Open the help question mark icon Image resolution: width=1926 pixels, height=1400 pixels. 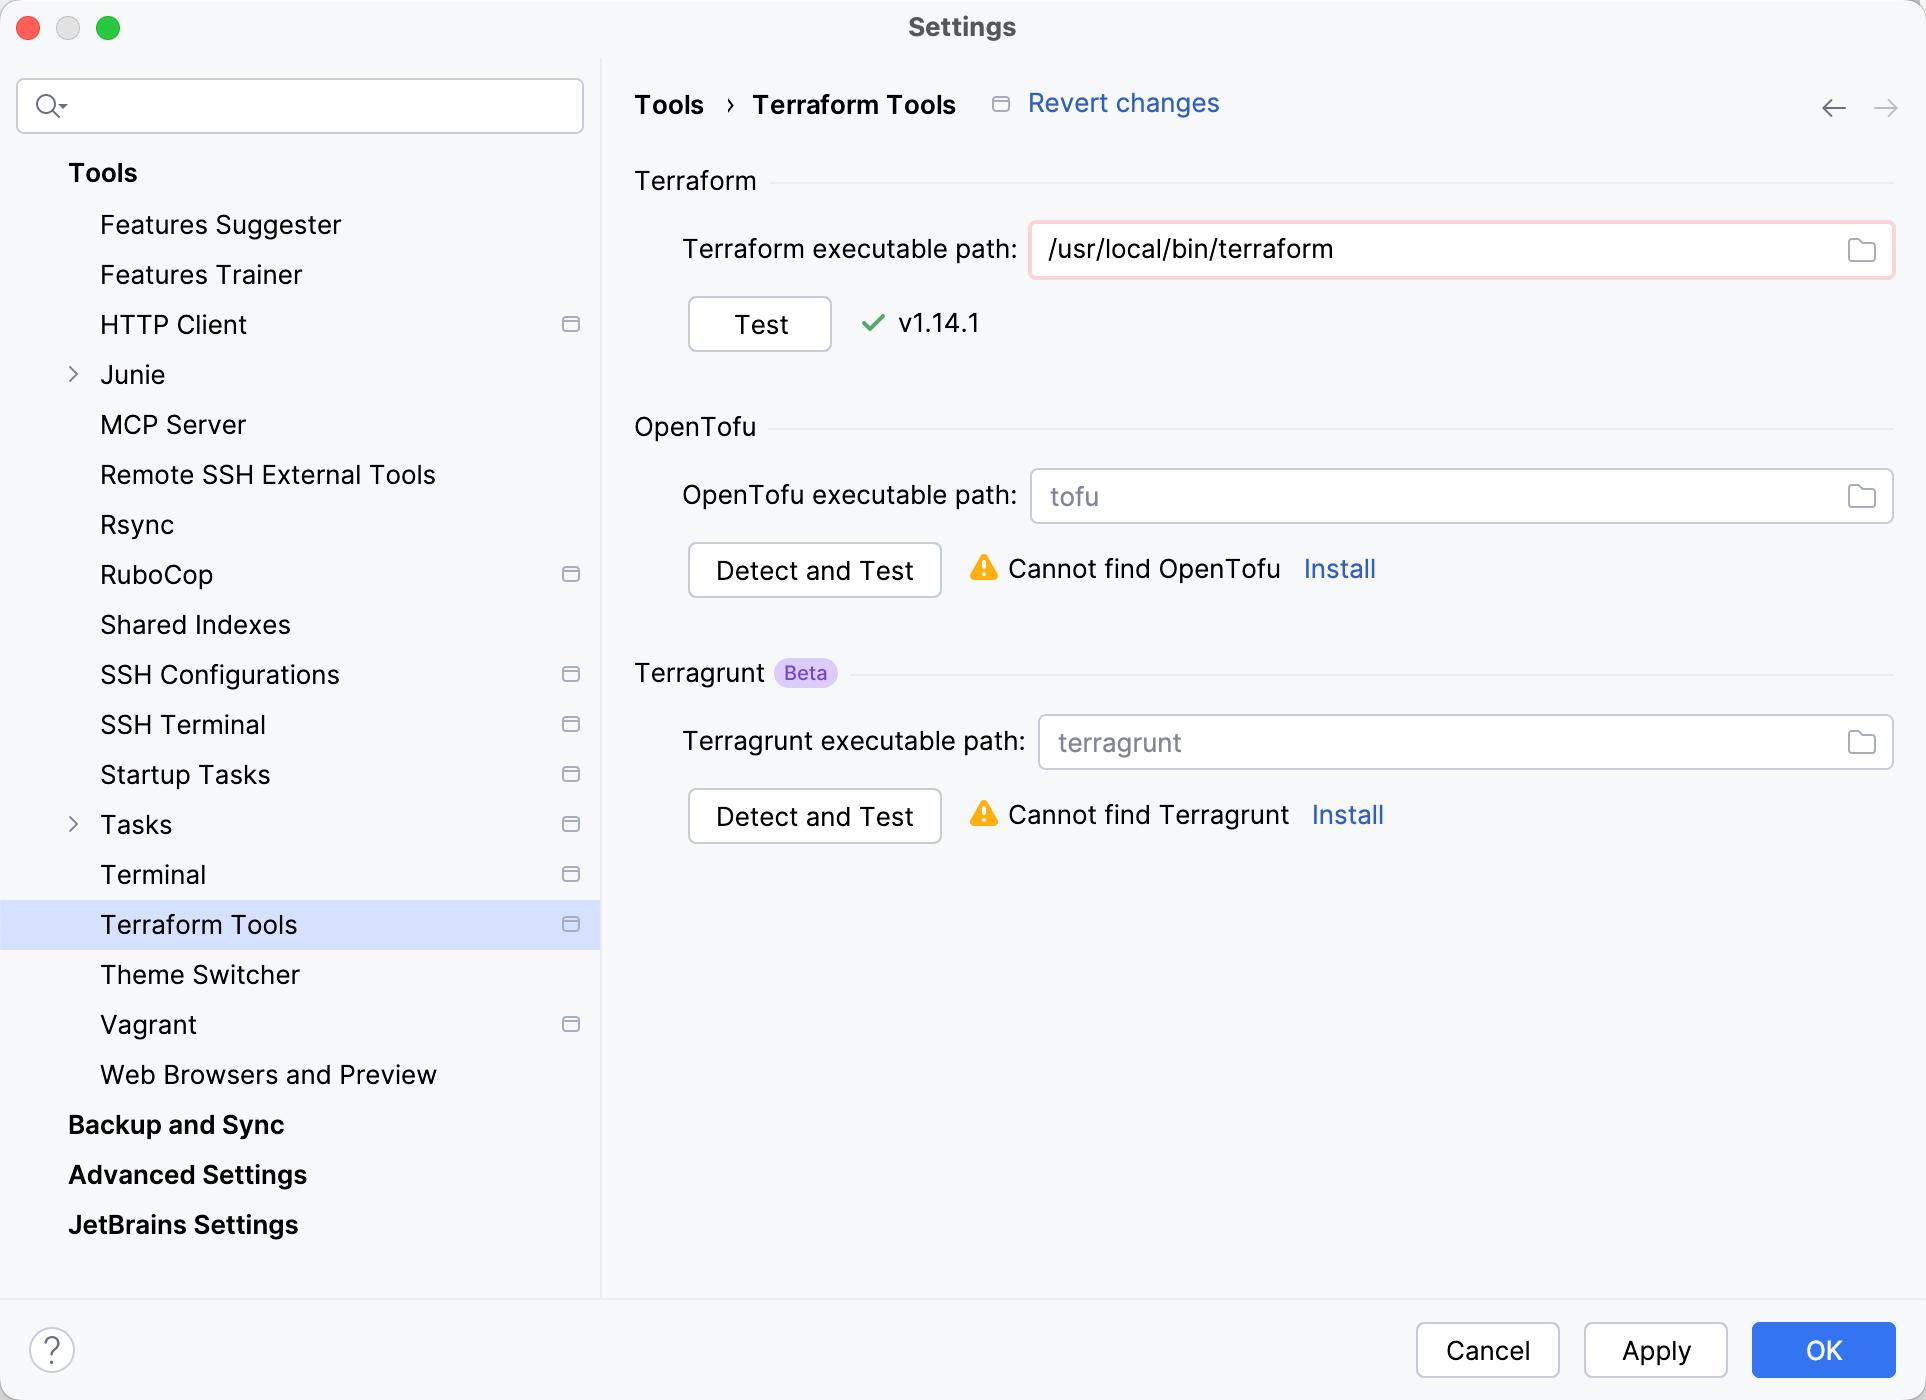pyautogui.click(x=53, y=1348)
